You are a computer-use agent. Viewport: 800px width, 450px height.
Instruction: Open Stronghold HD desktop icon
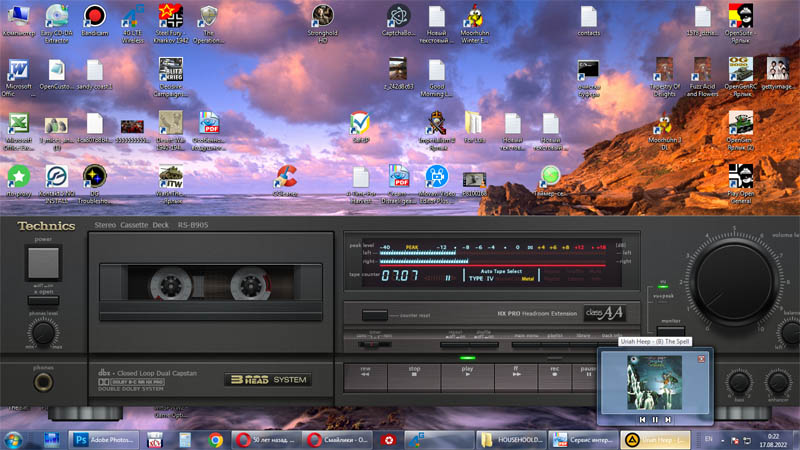click(322, 22)
